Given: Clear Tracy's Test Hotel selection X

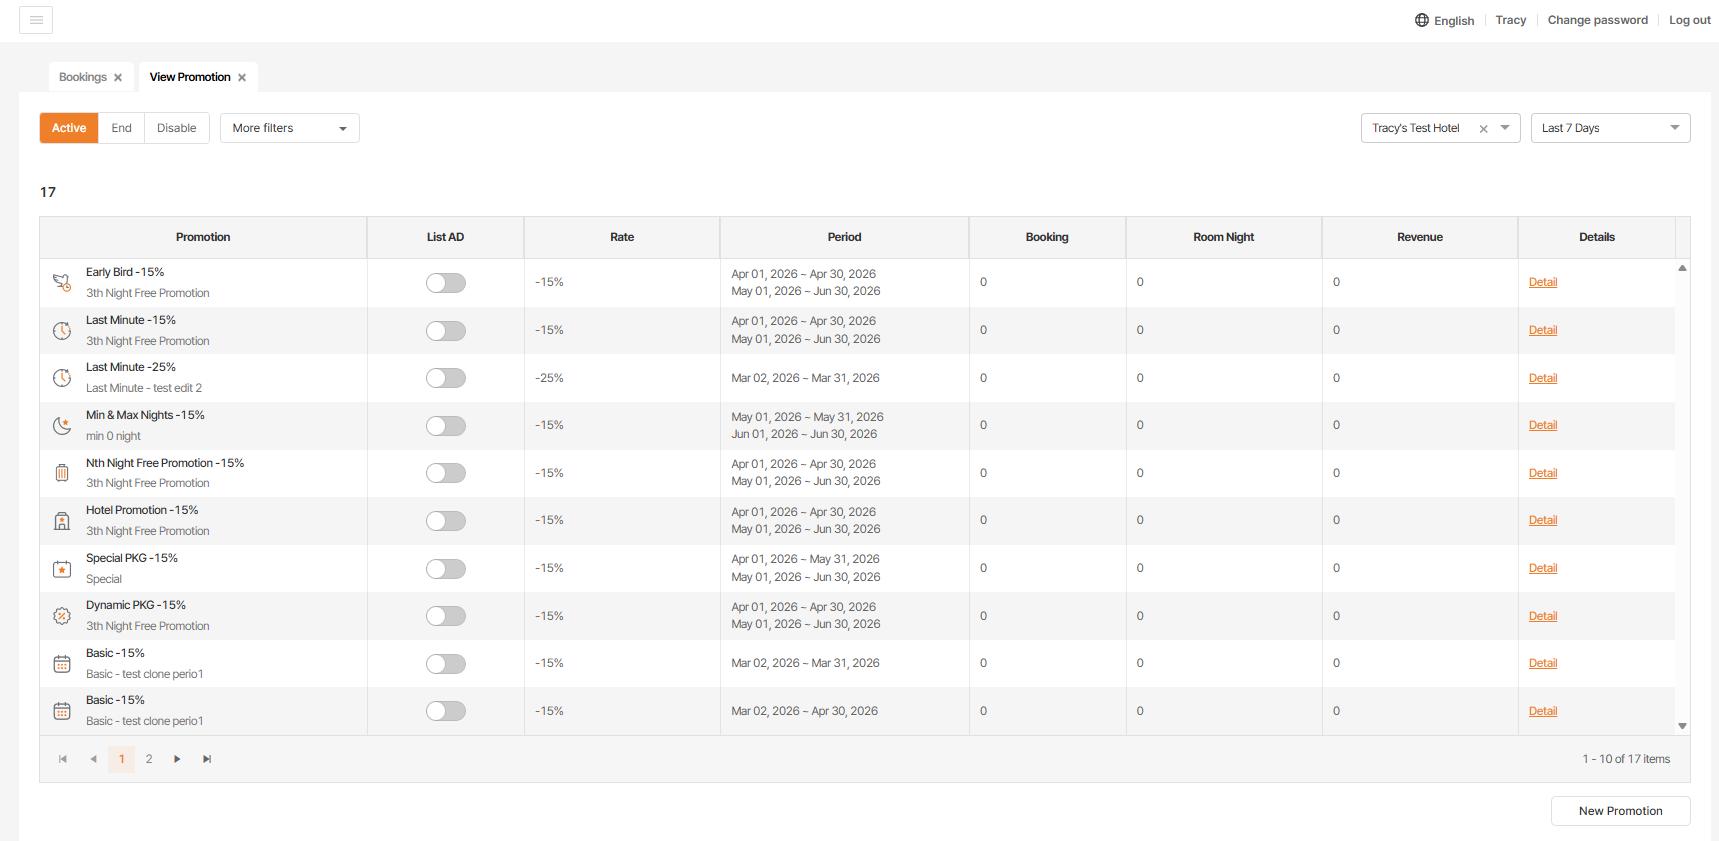Looking at the screenshot, I should coord(1483,129).
